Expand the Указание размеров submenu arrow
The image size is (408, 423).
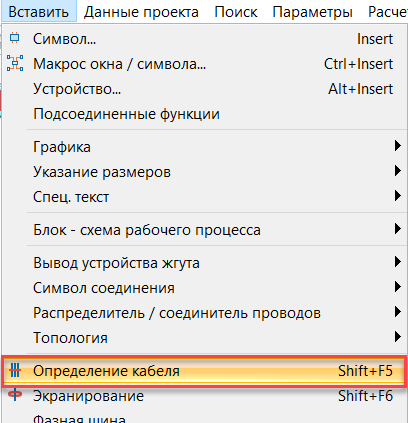pyautogui.click(x=397, y=171)
